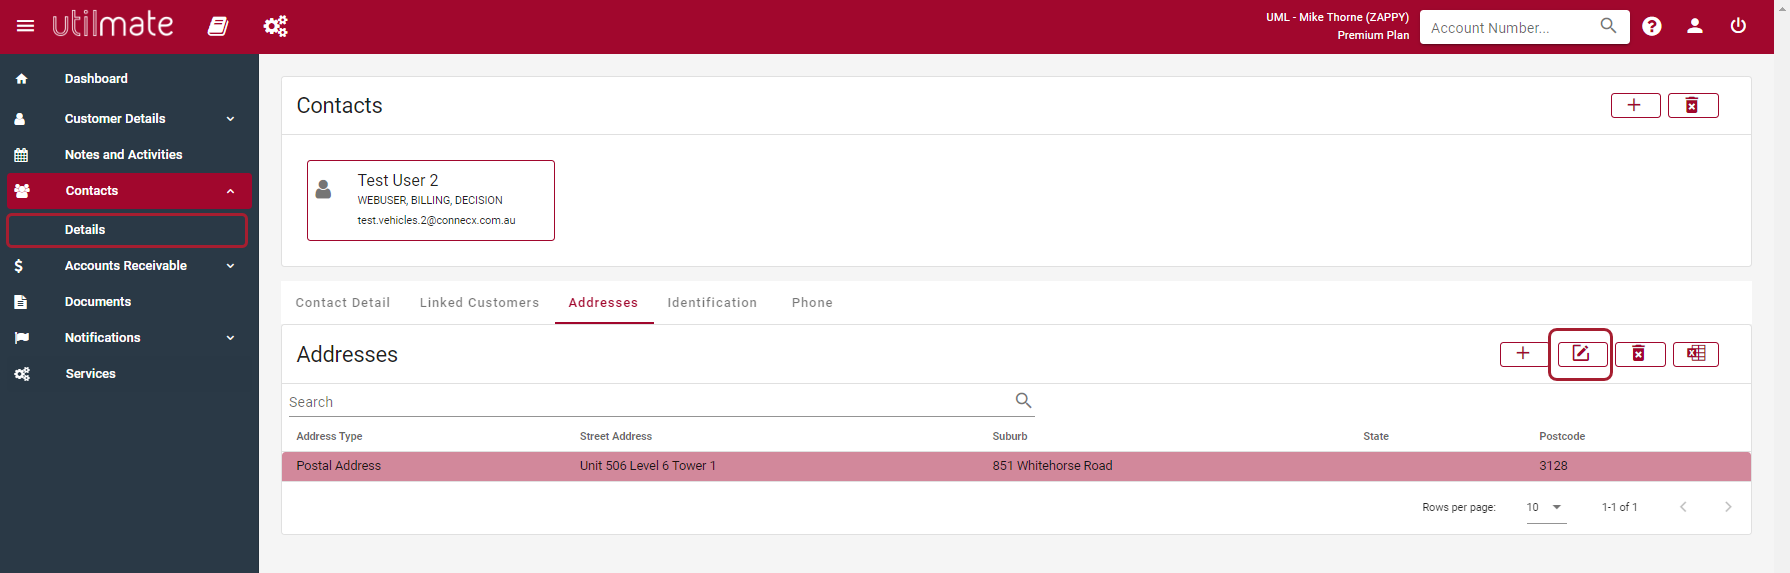Add a new contact
The image size is (1790, 573).
click(x=1635, y=106)
